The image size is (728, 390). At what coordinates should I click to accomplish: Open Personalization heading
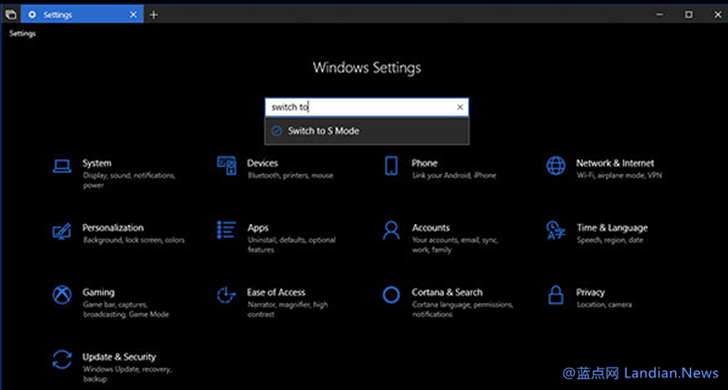click(113, 228)
